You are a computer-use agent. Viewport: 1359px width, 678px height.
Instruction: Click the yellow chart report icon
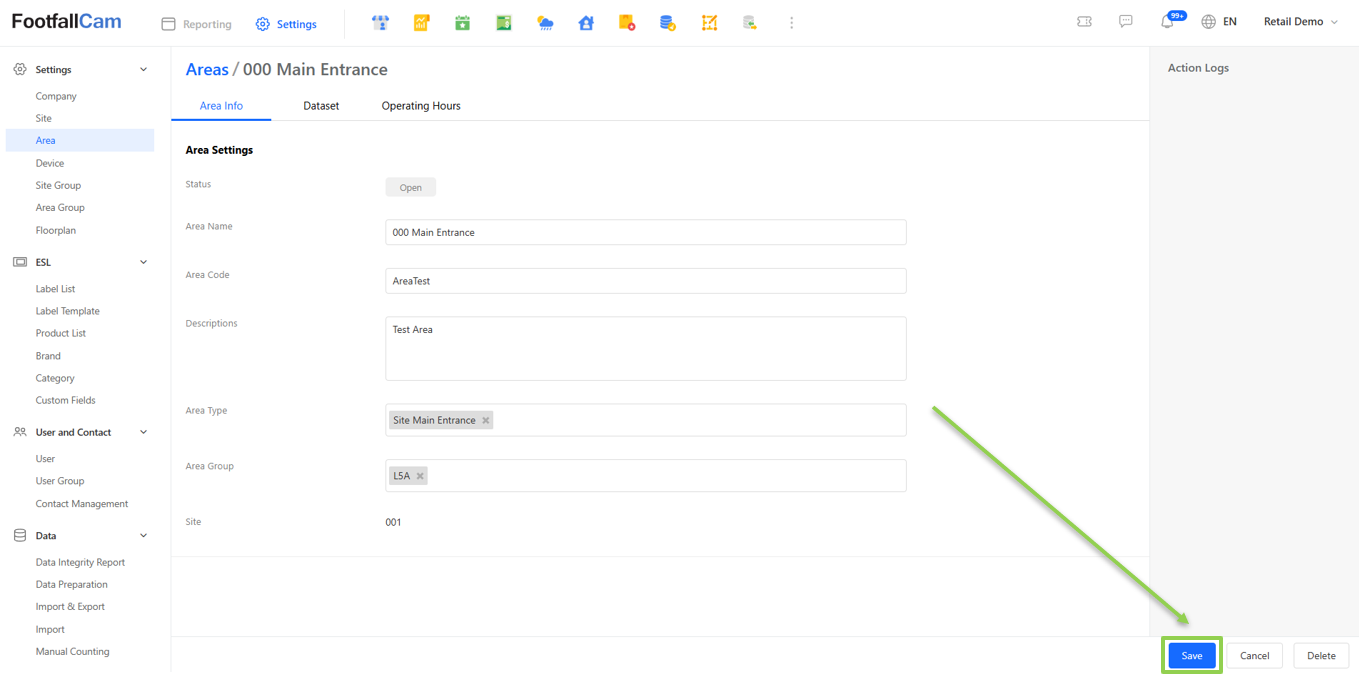coord(421,23)
